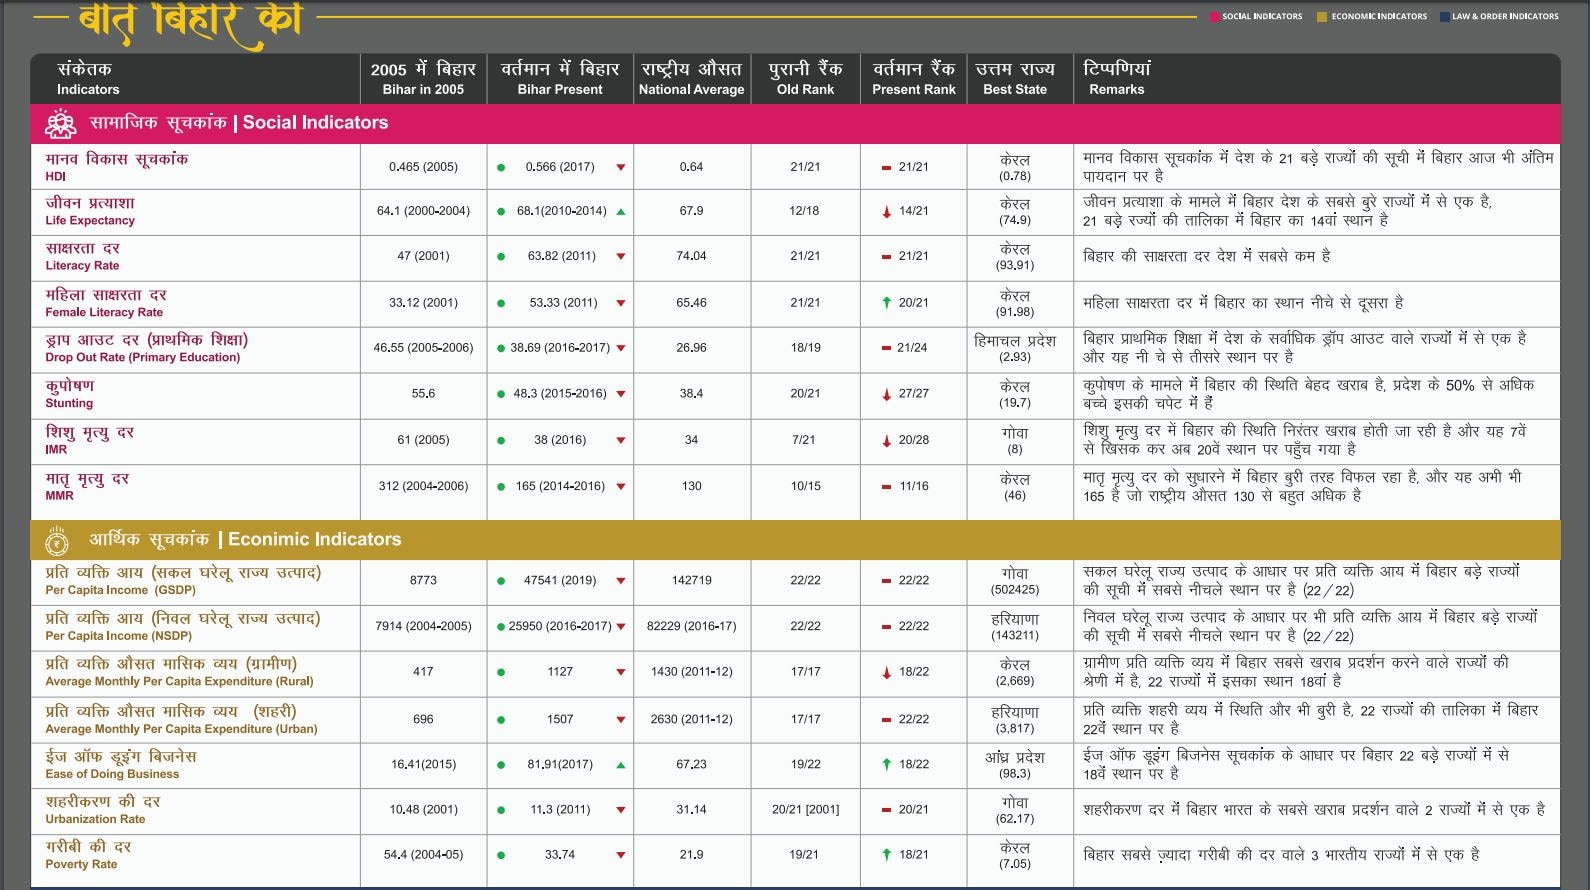Click the green up rank arrow beside 20/21 Female Literacy

coord(886,302)
